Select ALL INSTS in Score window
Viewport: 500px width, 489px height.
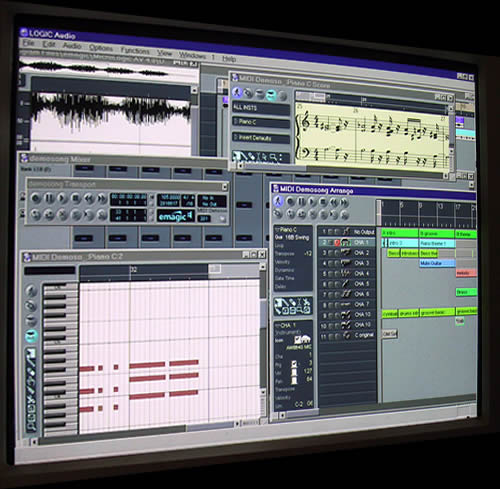tap(261, 108)
